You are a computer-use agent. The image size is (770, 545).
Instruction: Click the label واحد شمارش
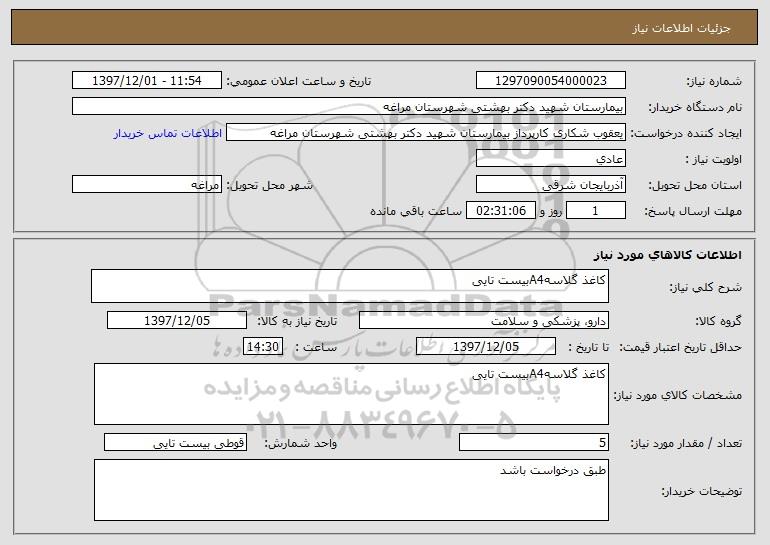point(301,443)
